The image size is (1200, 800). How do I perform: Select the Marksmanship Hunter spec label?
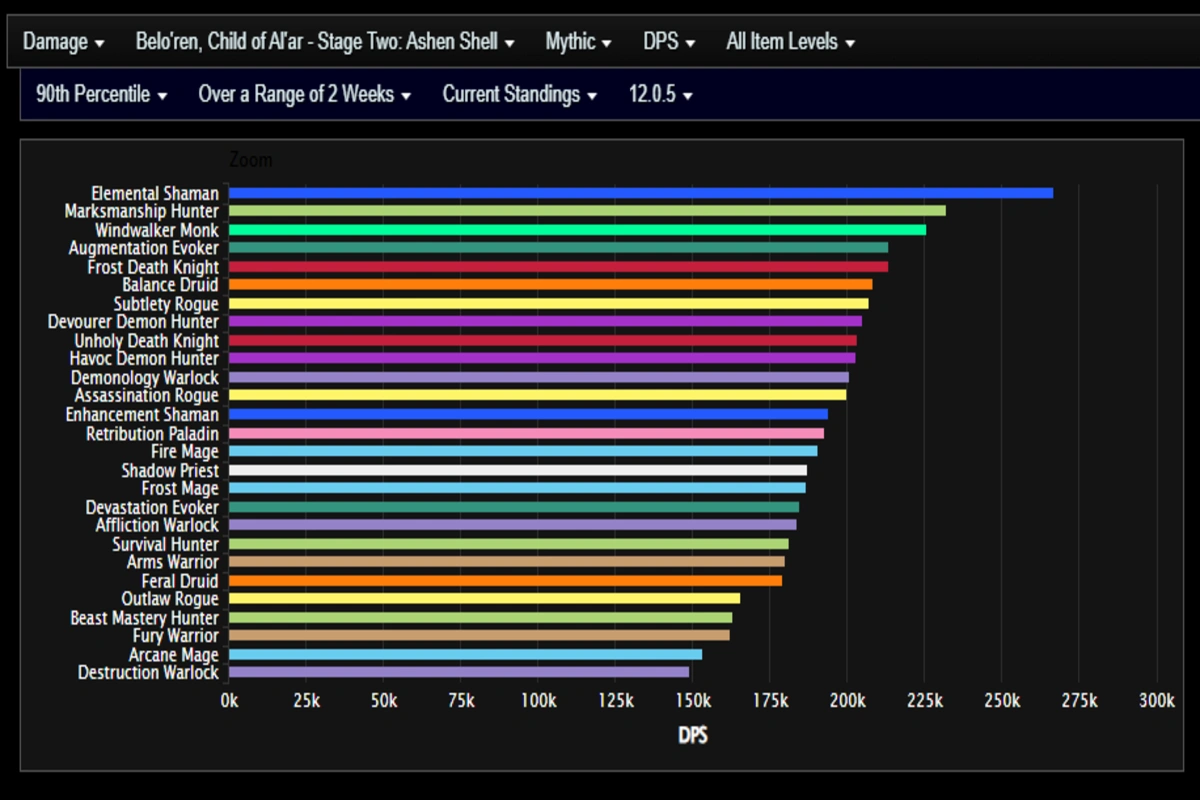tap(142, 211)
